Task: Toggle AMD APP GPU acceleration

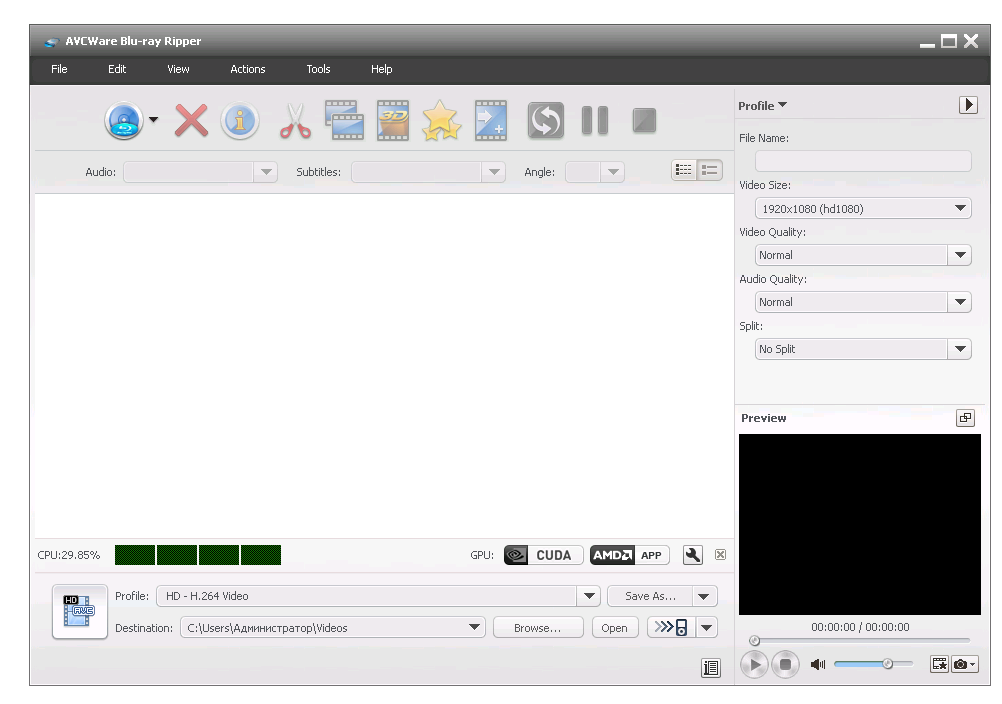Action: click(629, 555)
